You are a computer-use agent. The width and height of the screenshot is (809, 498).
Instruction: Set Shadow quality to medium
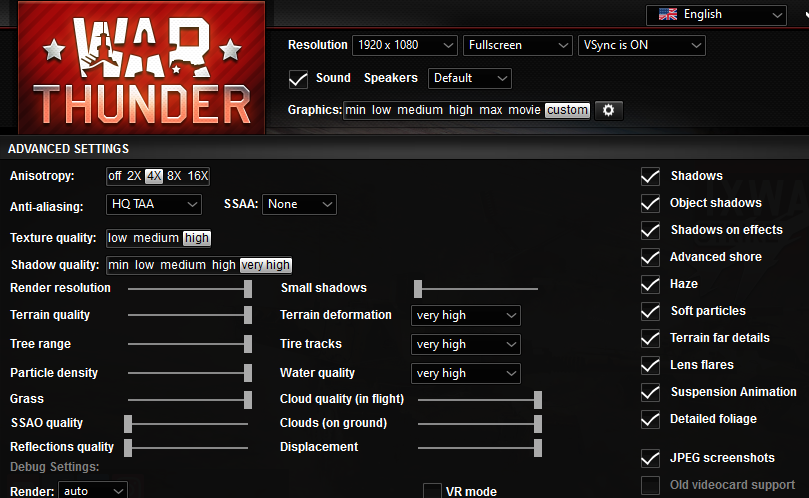tap(183, 265)
